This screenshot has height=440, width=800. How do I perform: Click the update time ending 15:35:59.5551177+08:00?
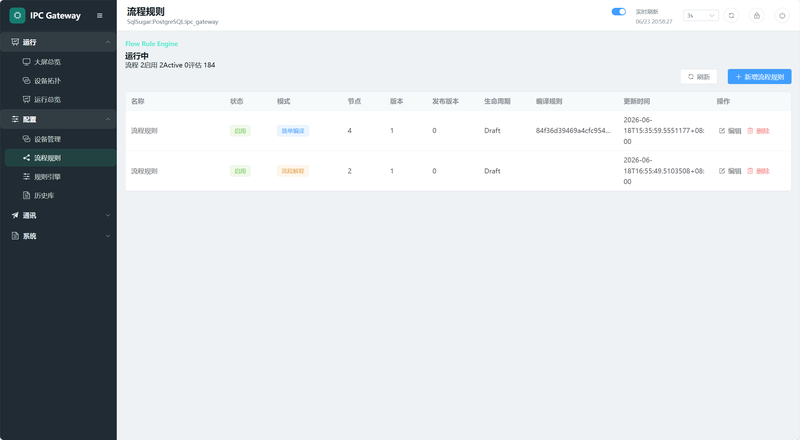(x=664, y=131)
